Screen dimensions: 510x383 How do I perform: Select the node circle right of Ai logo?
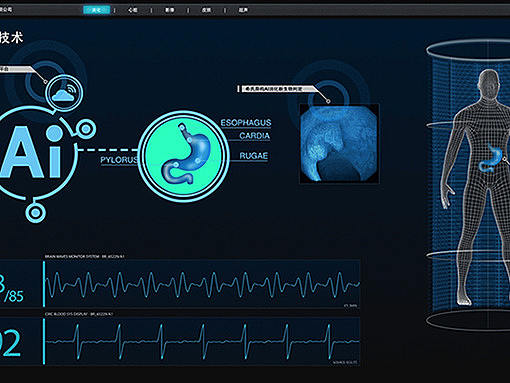click(86, 129)
